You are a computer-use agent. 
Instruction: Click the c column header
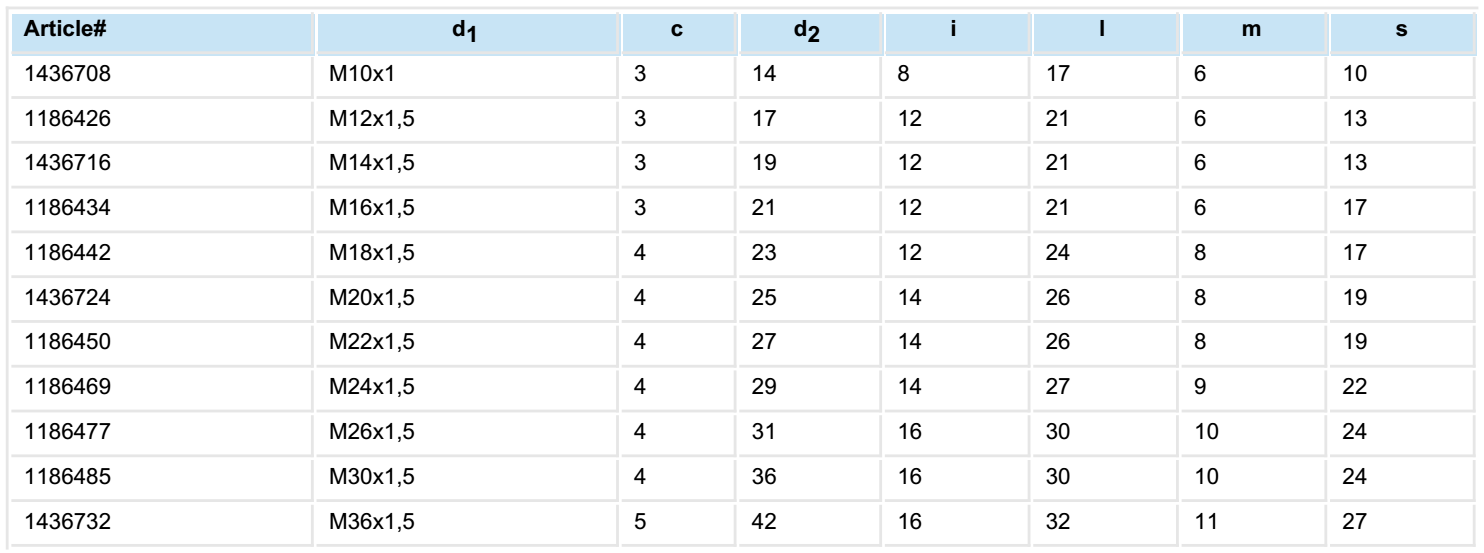coord(678,32)
